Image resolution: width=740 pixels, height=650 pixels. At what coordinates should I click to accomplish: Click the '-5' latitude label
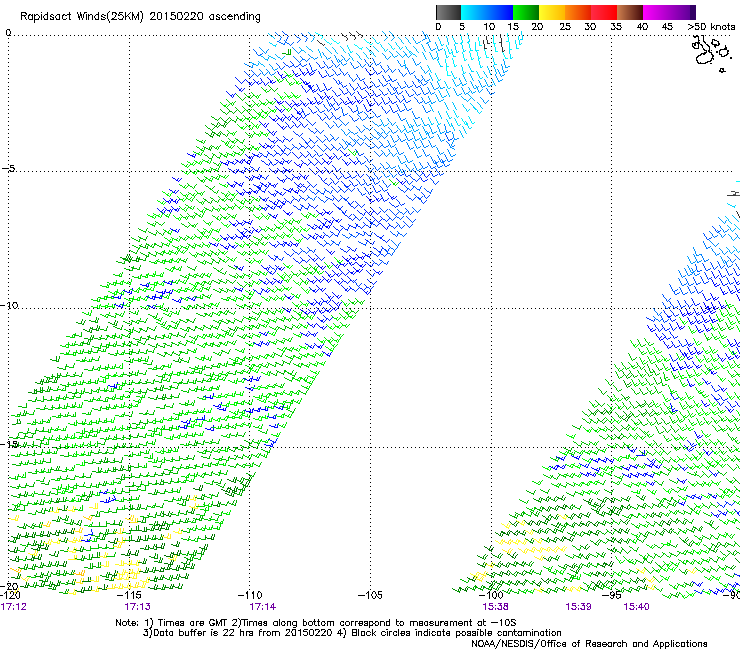9,168
